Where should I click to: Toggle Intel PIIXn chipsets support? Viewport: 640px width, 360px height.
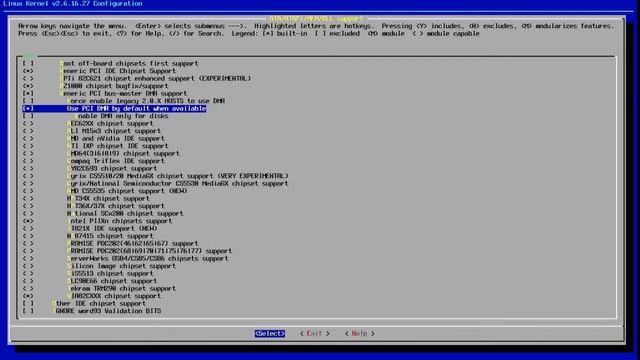pos(97,221)
